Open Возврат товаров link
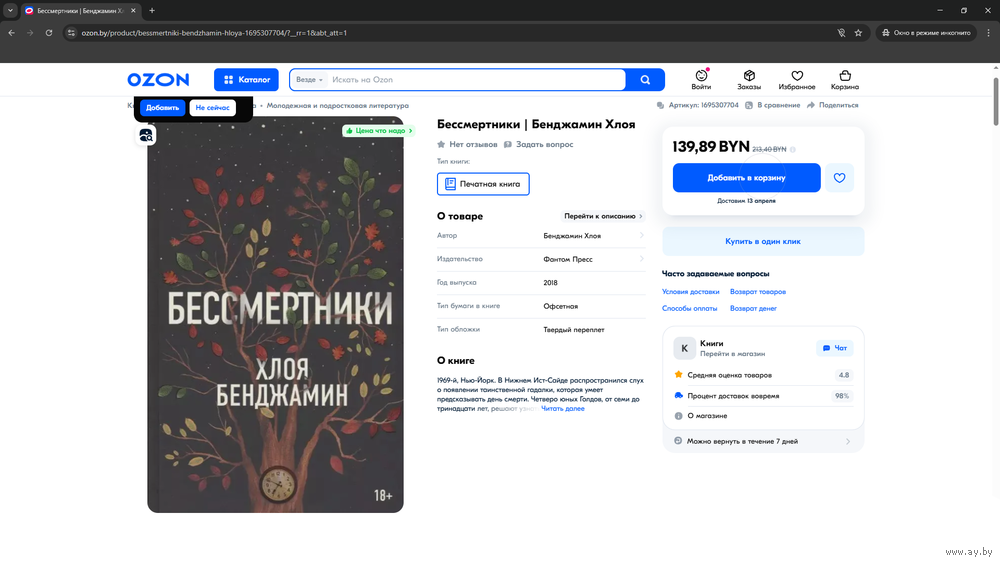 [x=758, y=292]
